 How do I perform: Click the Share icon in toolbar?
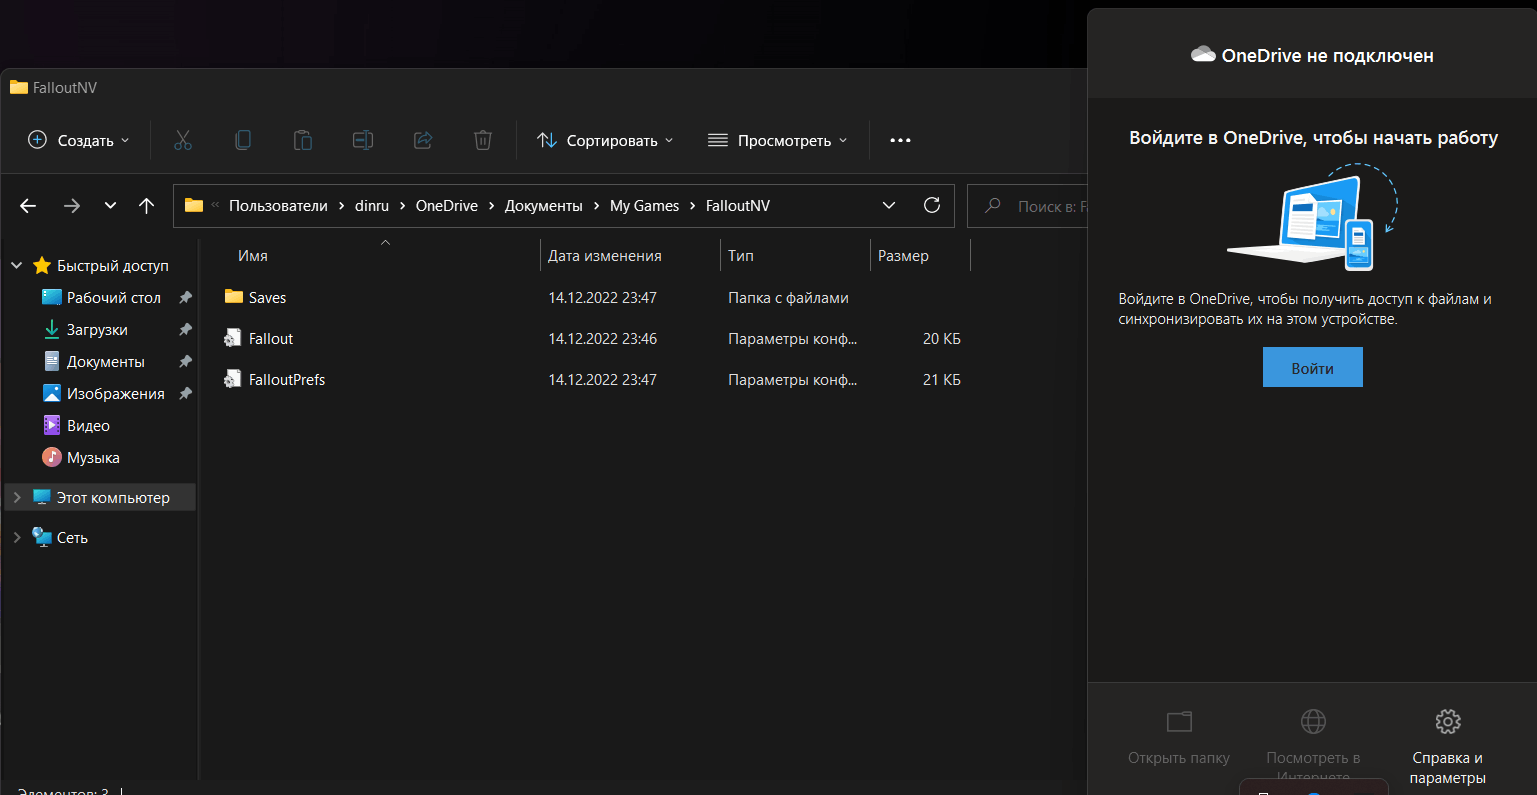[423, 140]
